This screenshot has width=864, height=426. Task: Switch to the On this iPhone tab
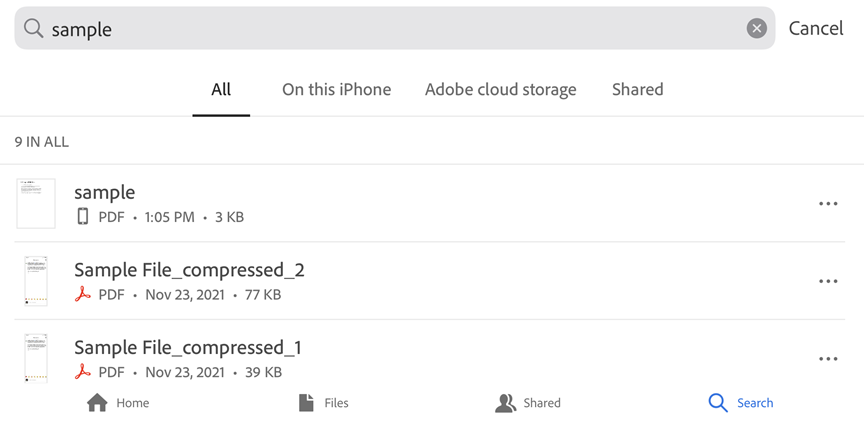(336, 90)
